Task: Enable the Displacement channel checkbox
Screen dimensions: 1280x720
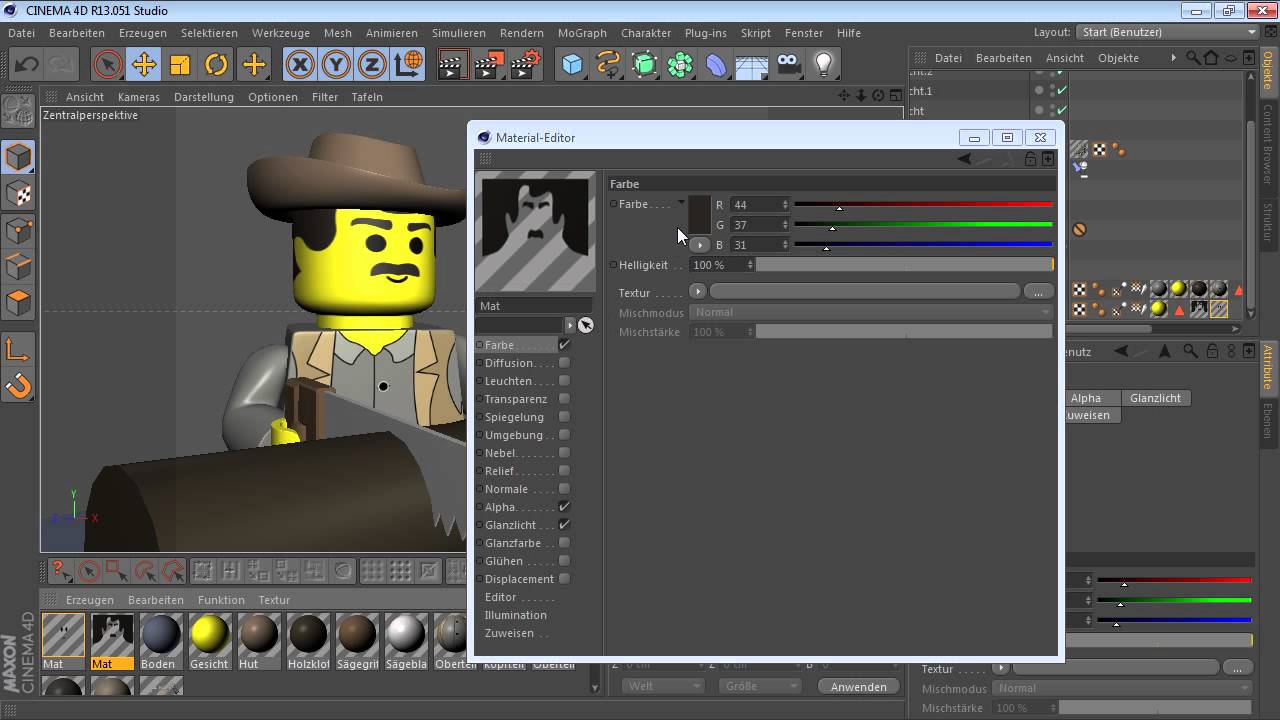Action: click(564, 579)
